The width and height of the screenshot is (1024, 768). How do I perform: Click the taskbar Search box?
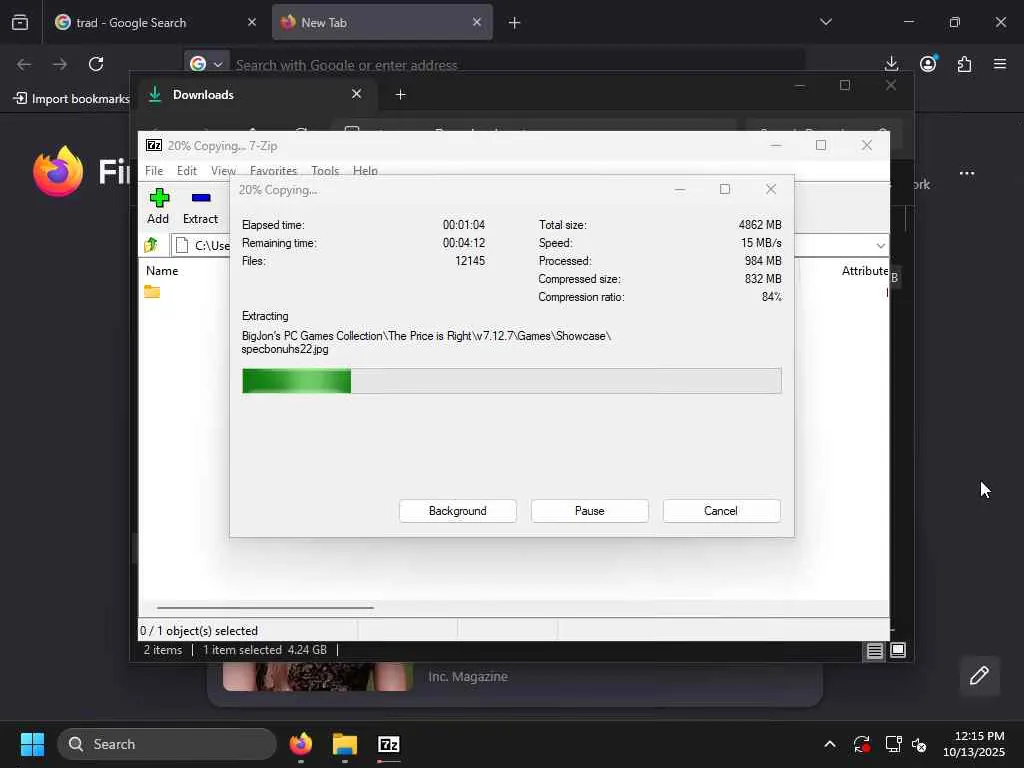[x=167, y=744]
